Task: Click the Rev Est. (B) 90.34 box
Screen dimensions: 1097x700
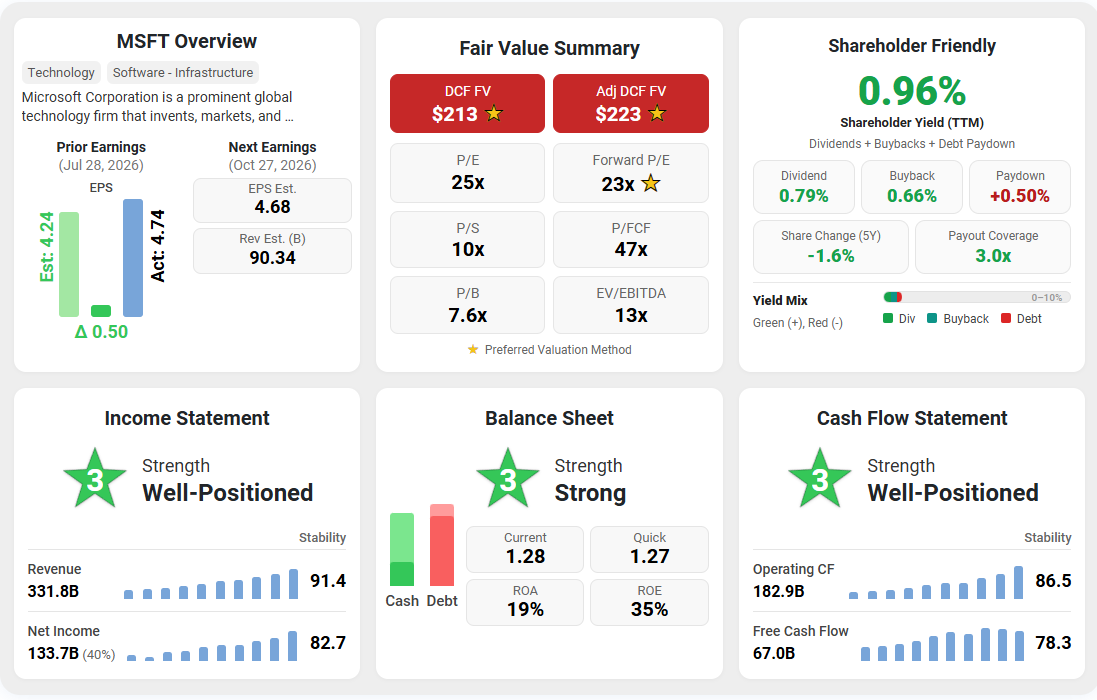Action: coord(272,250)
